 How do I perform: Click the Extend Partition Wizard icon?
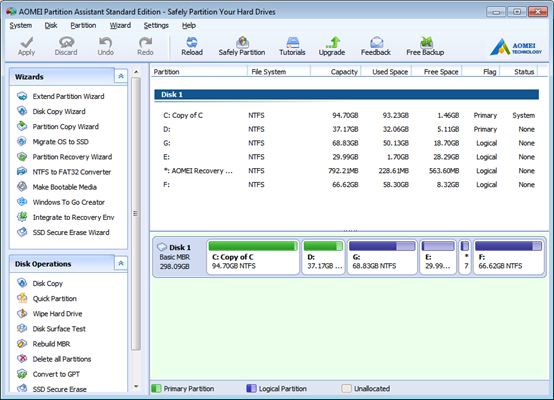[x=22, y=96]
